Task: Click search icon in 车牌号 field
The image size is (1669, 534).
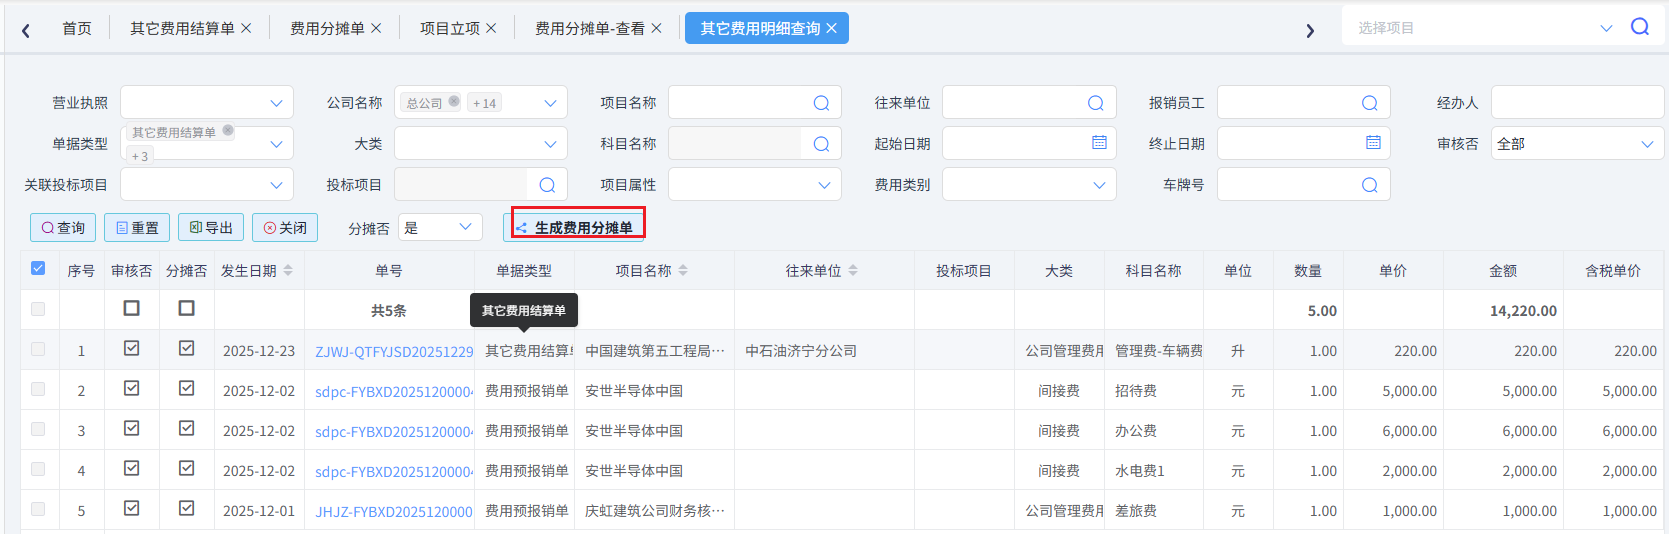Action: (x=1369, y=185)
